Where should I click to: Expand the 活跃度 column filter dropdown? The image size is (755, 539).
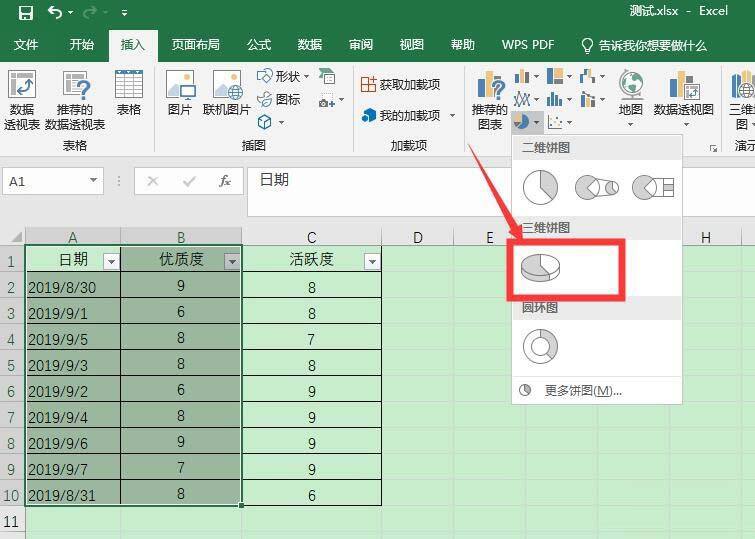tap(372, 261)
